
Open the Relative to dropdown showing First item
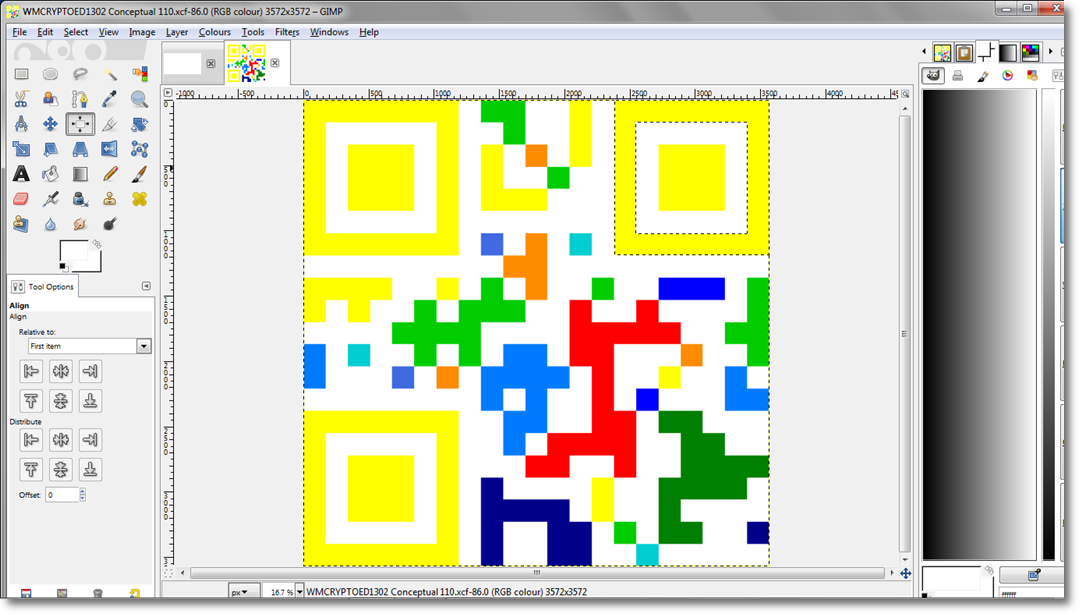tap(90, 346)
